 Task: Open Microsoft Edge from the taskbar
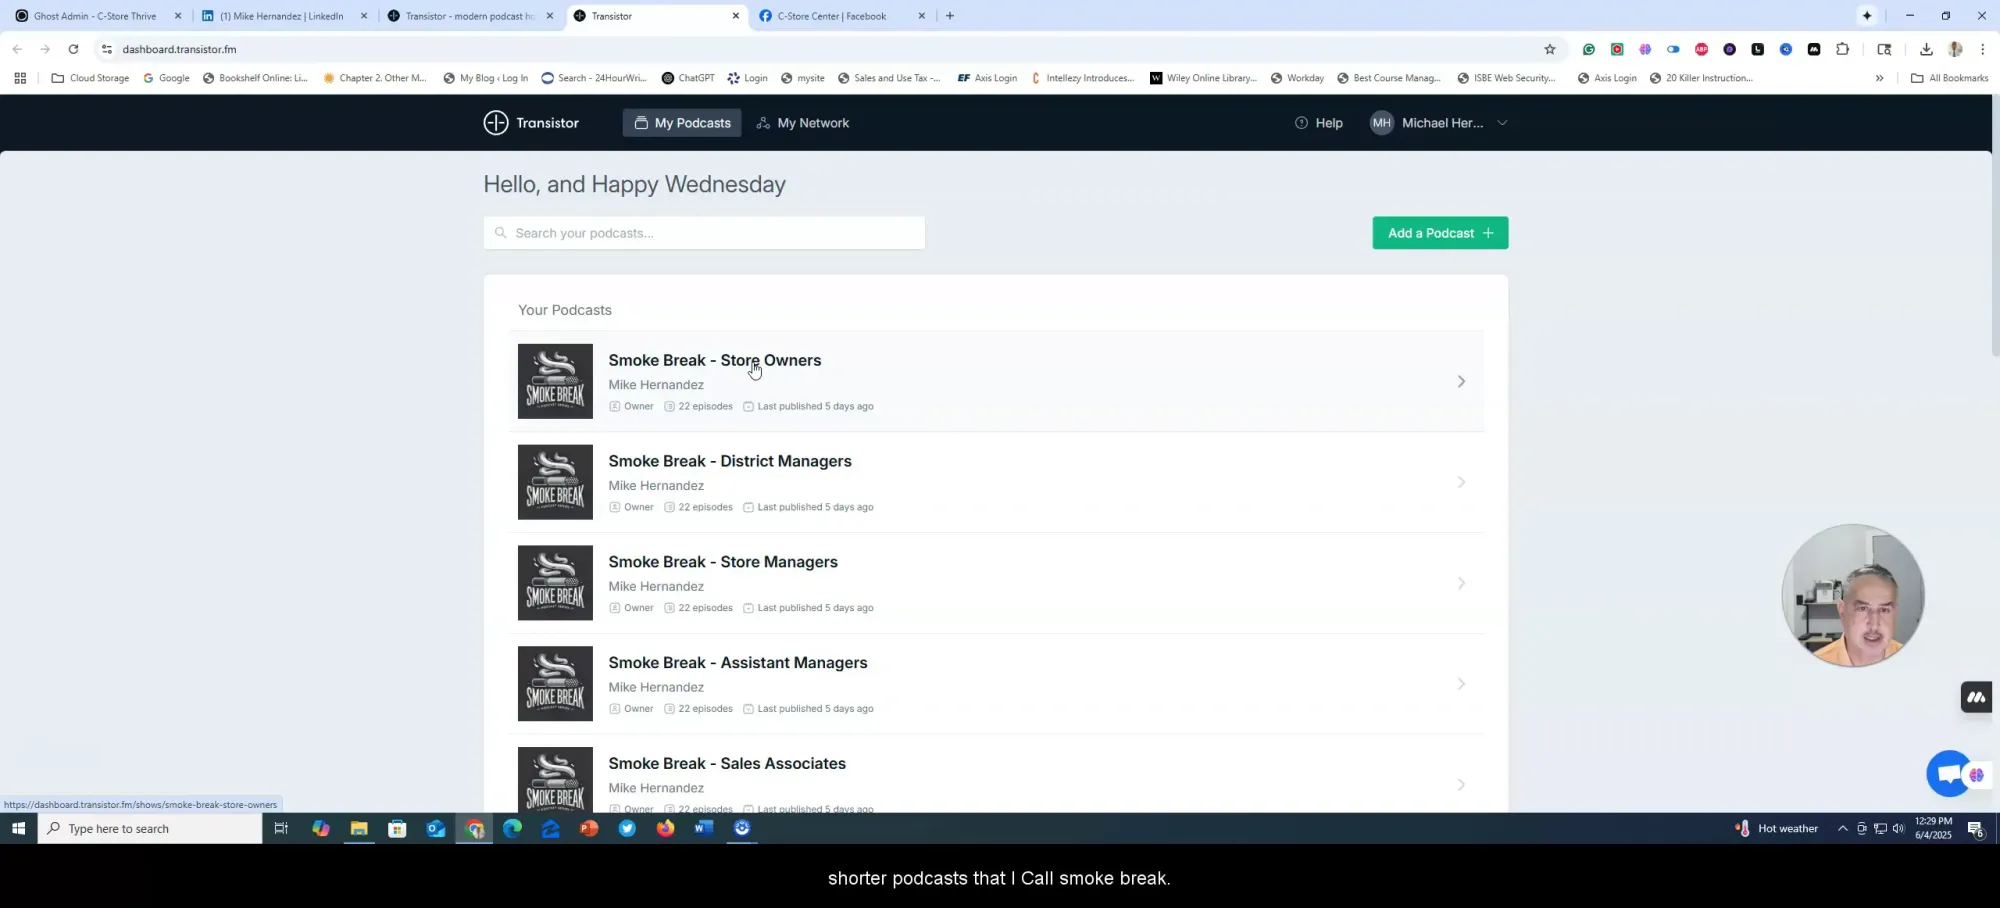(512, 828)
